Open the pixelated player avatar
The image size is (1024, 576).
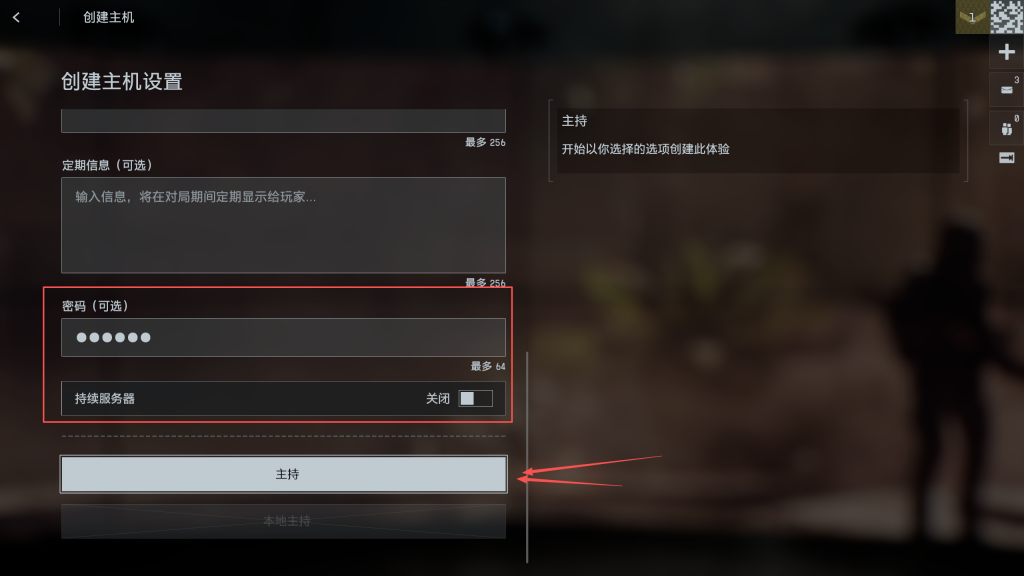[1006, 17]
